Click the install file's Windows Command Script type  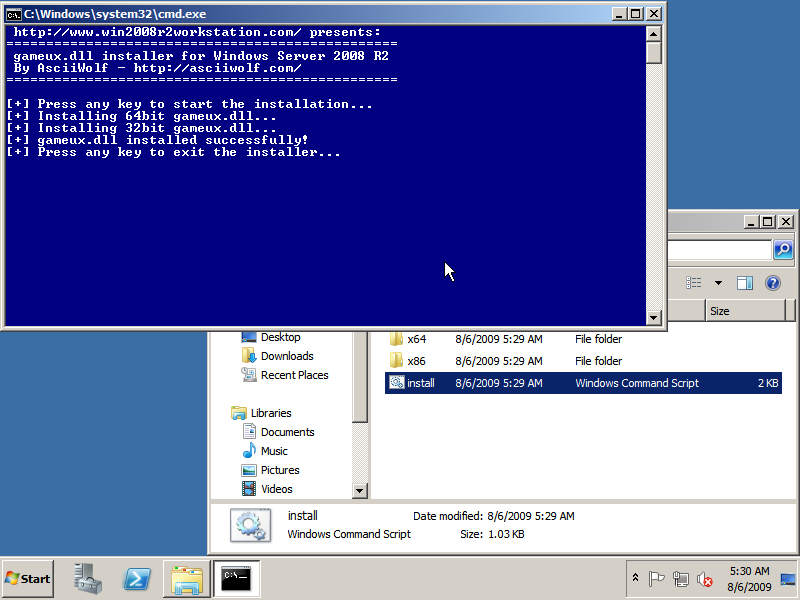pyautogui.click(x=637, y=383)
